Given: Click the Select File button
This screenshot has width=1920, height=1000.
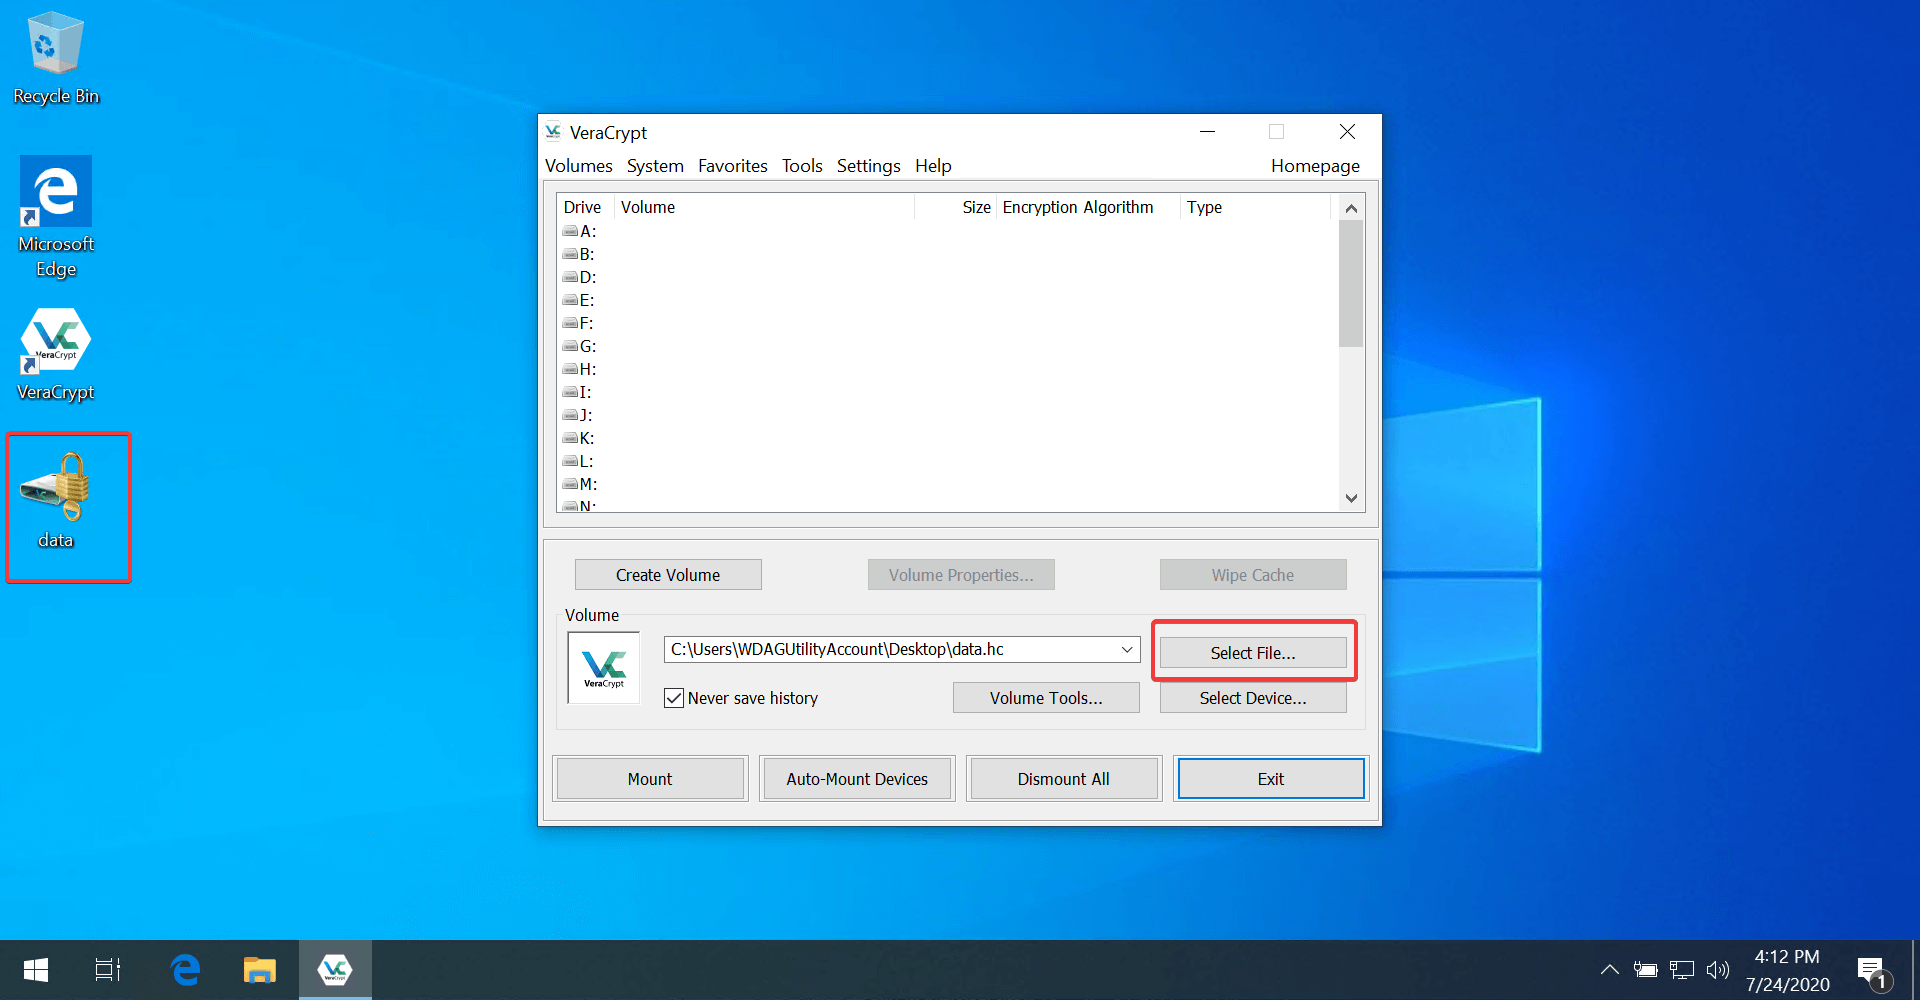Looking at the screenshot, I should pos(1252,652).
